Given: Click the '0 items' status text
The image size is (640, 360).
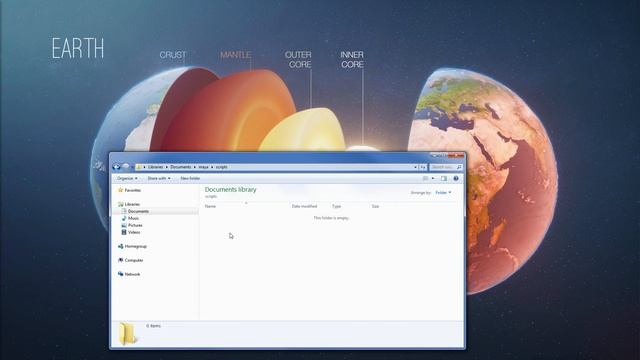Looking at the screenshot, I should (x=153, y=326).
